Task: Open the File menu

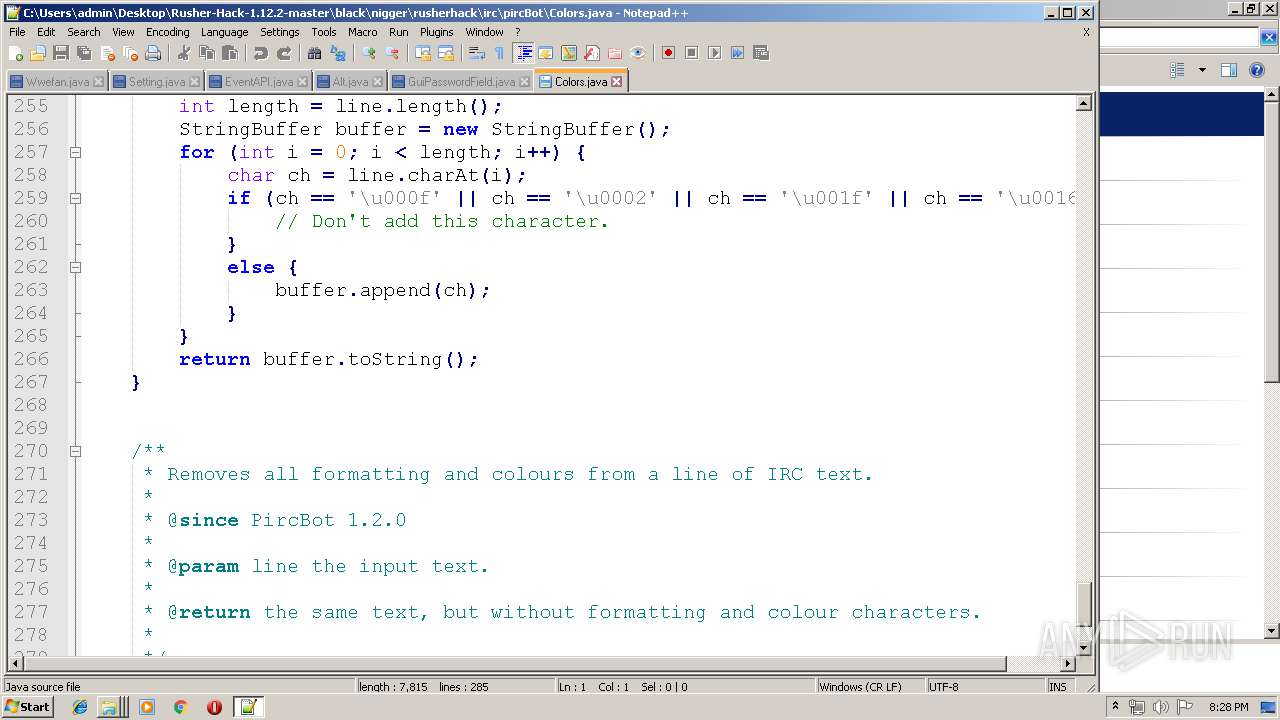Action: [x=17, y=32]
